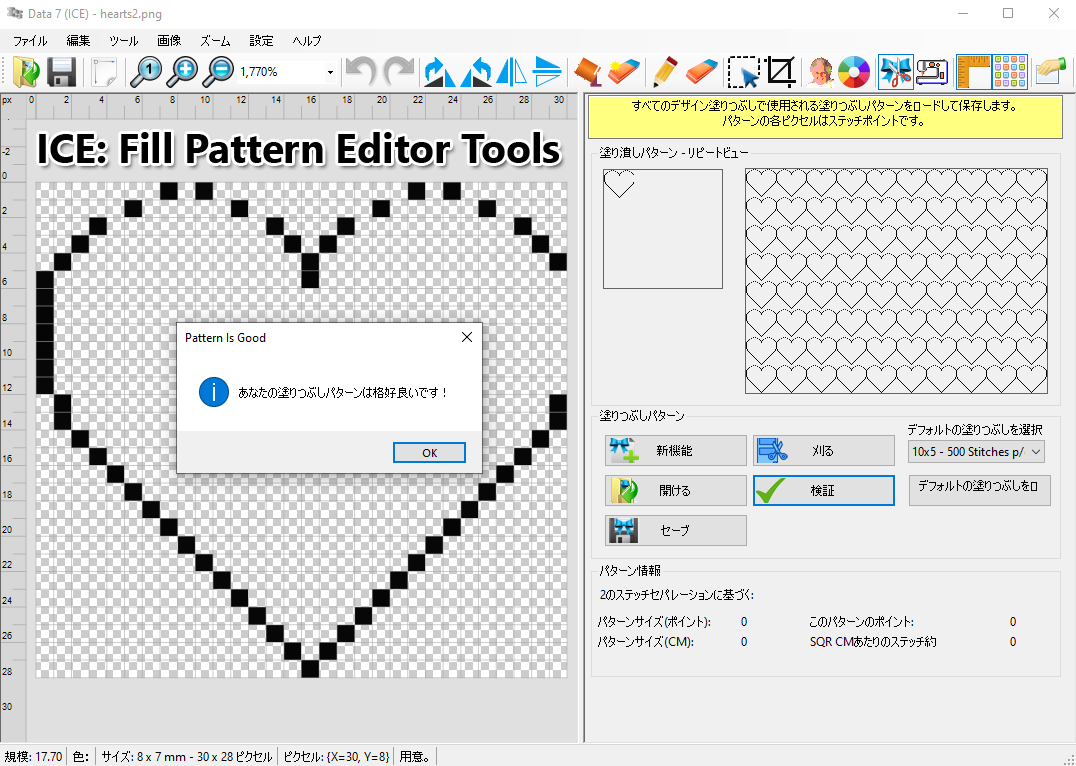Screen dimensions: 1076x766
Task: Open the color wheel tool
Action: click(853, 72)
